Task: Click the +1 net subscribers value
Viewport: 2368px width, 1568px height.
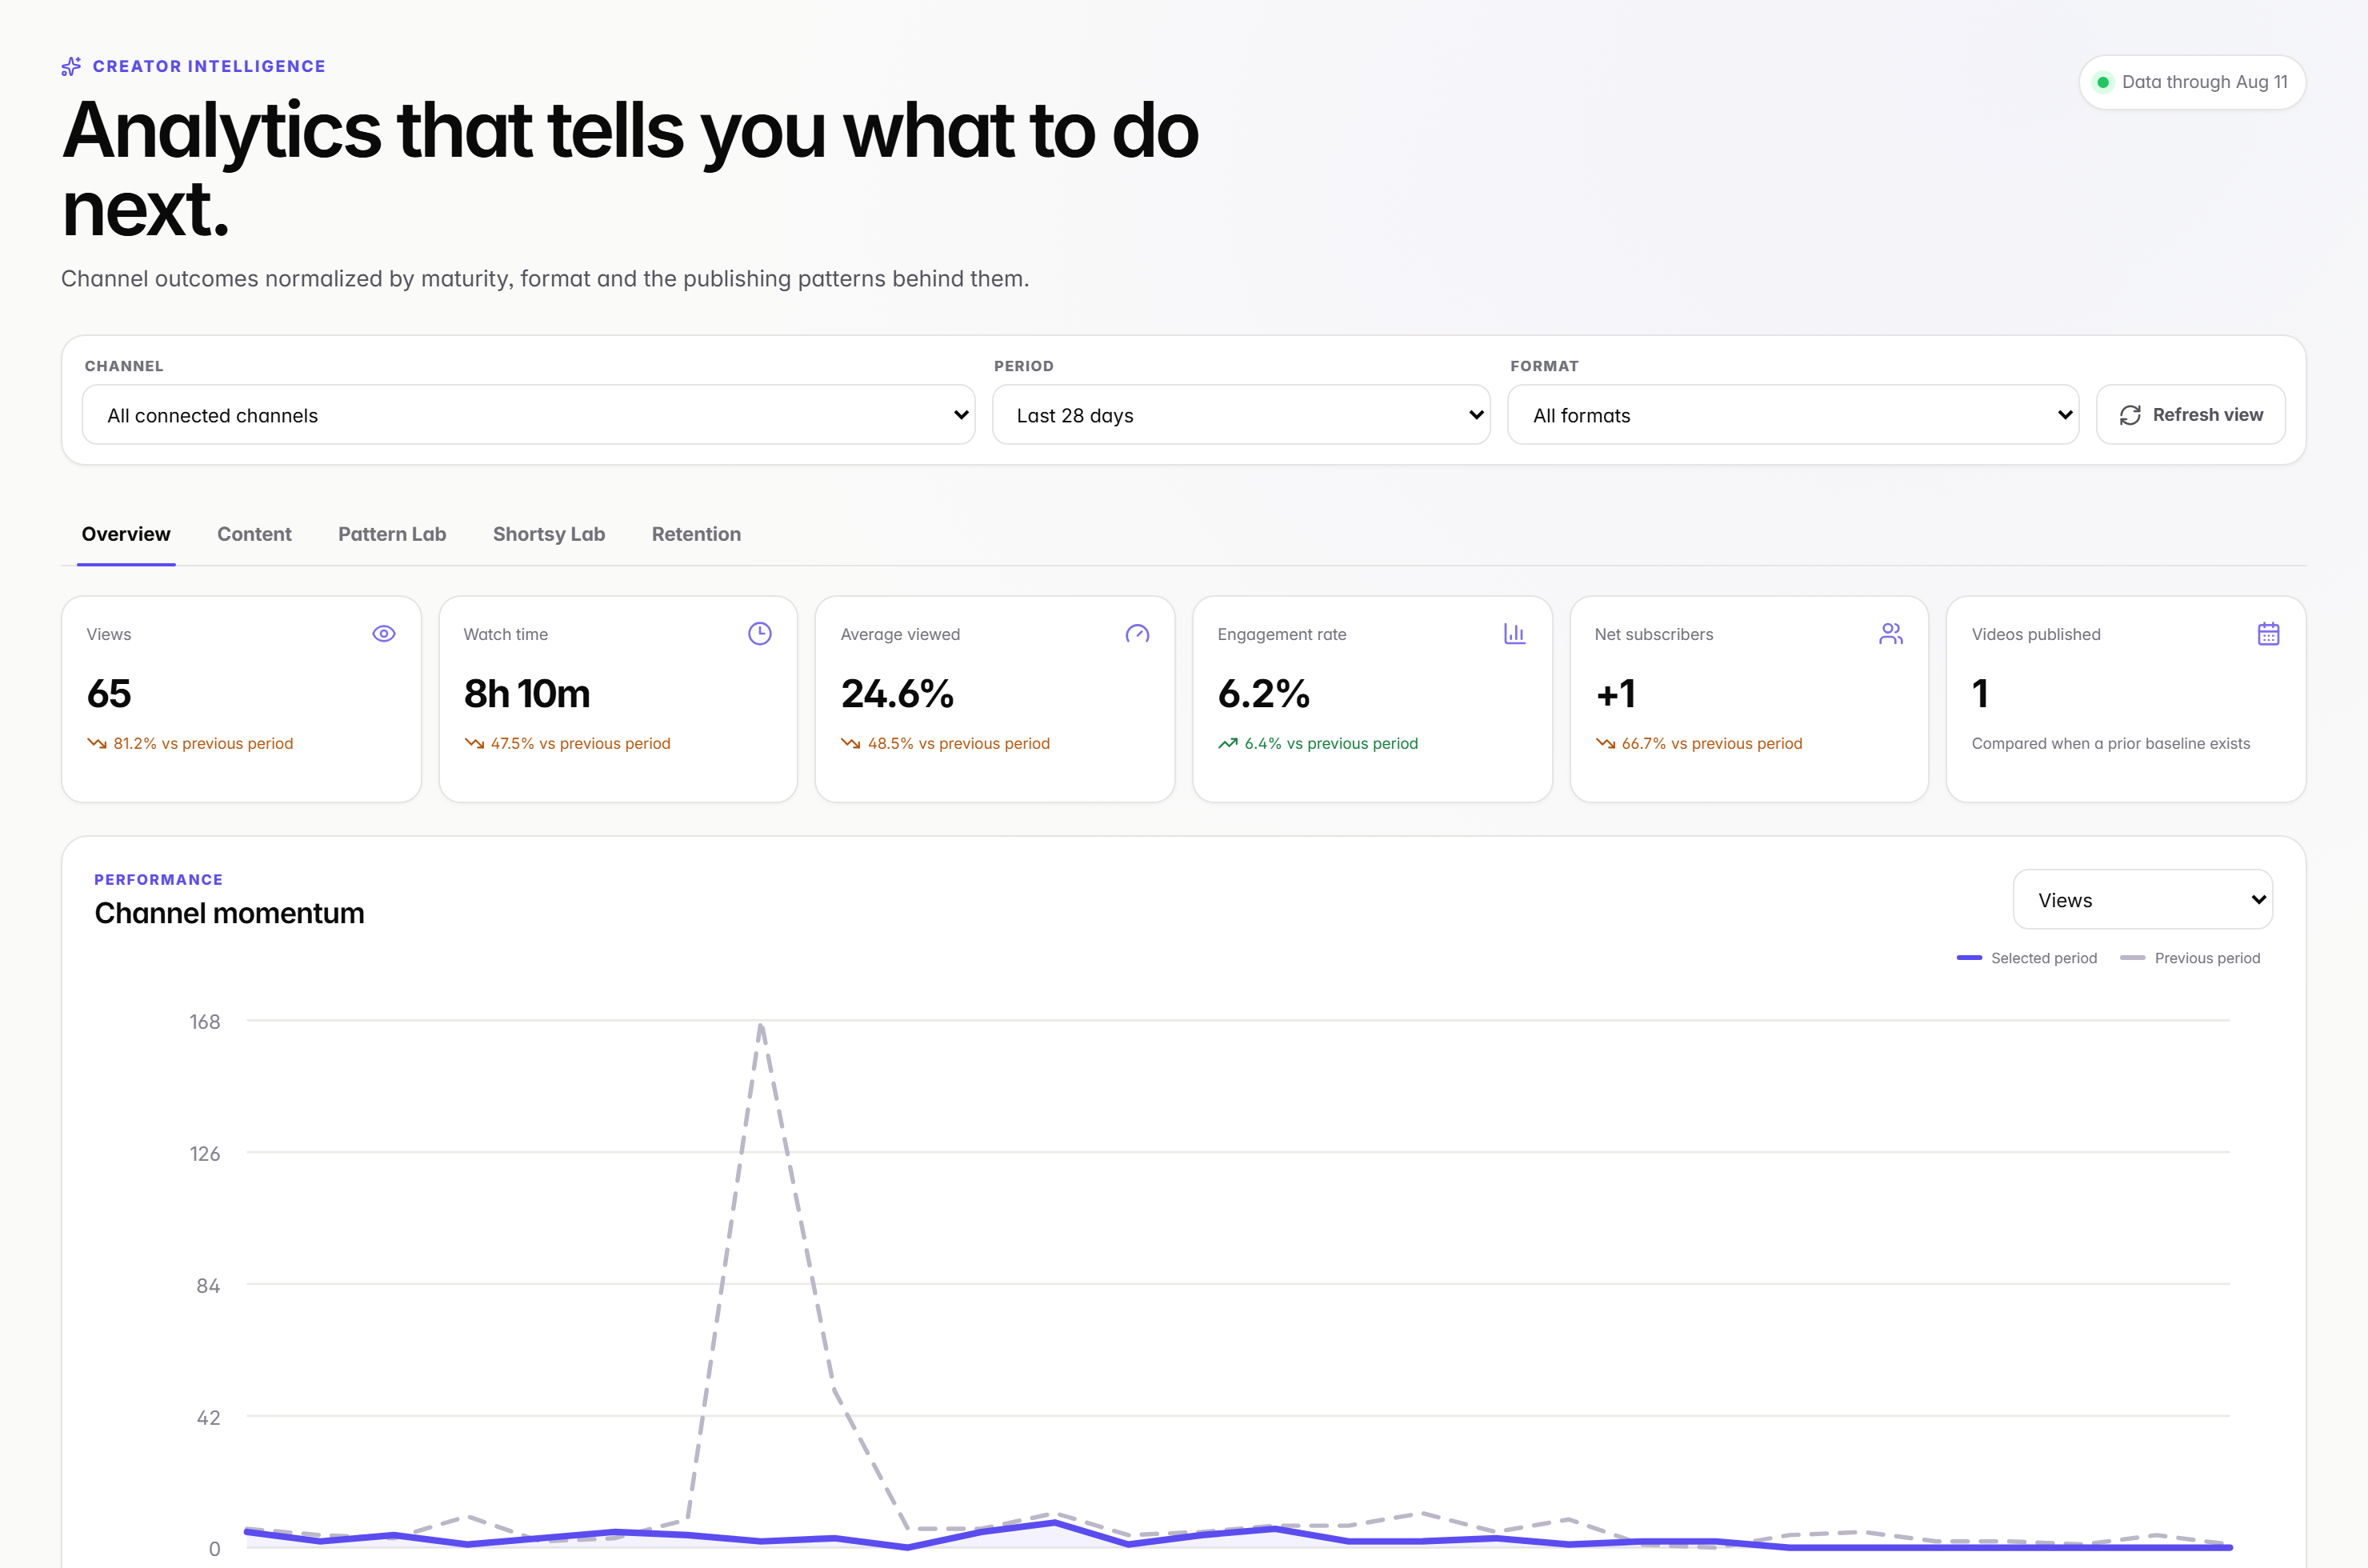Action: pyautogui.click(x=1615, y=694)
